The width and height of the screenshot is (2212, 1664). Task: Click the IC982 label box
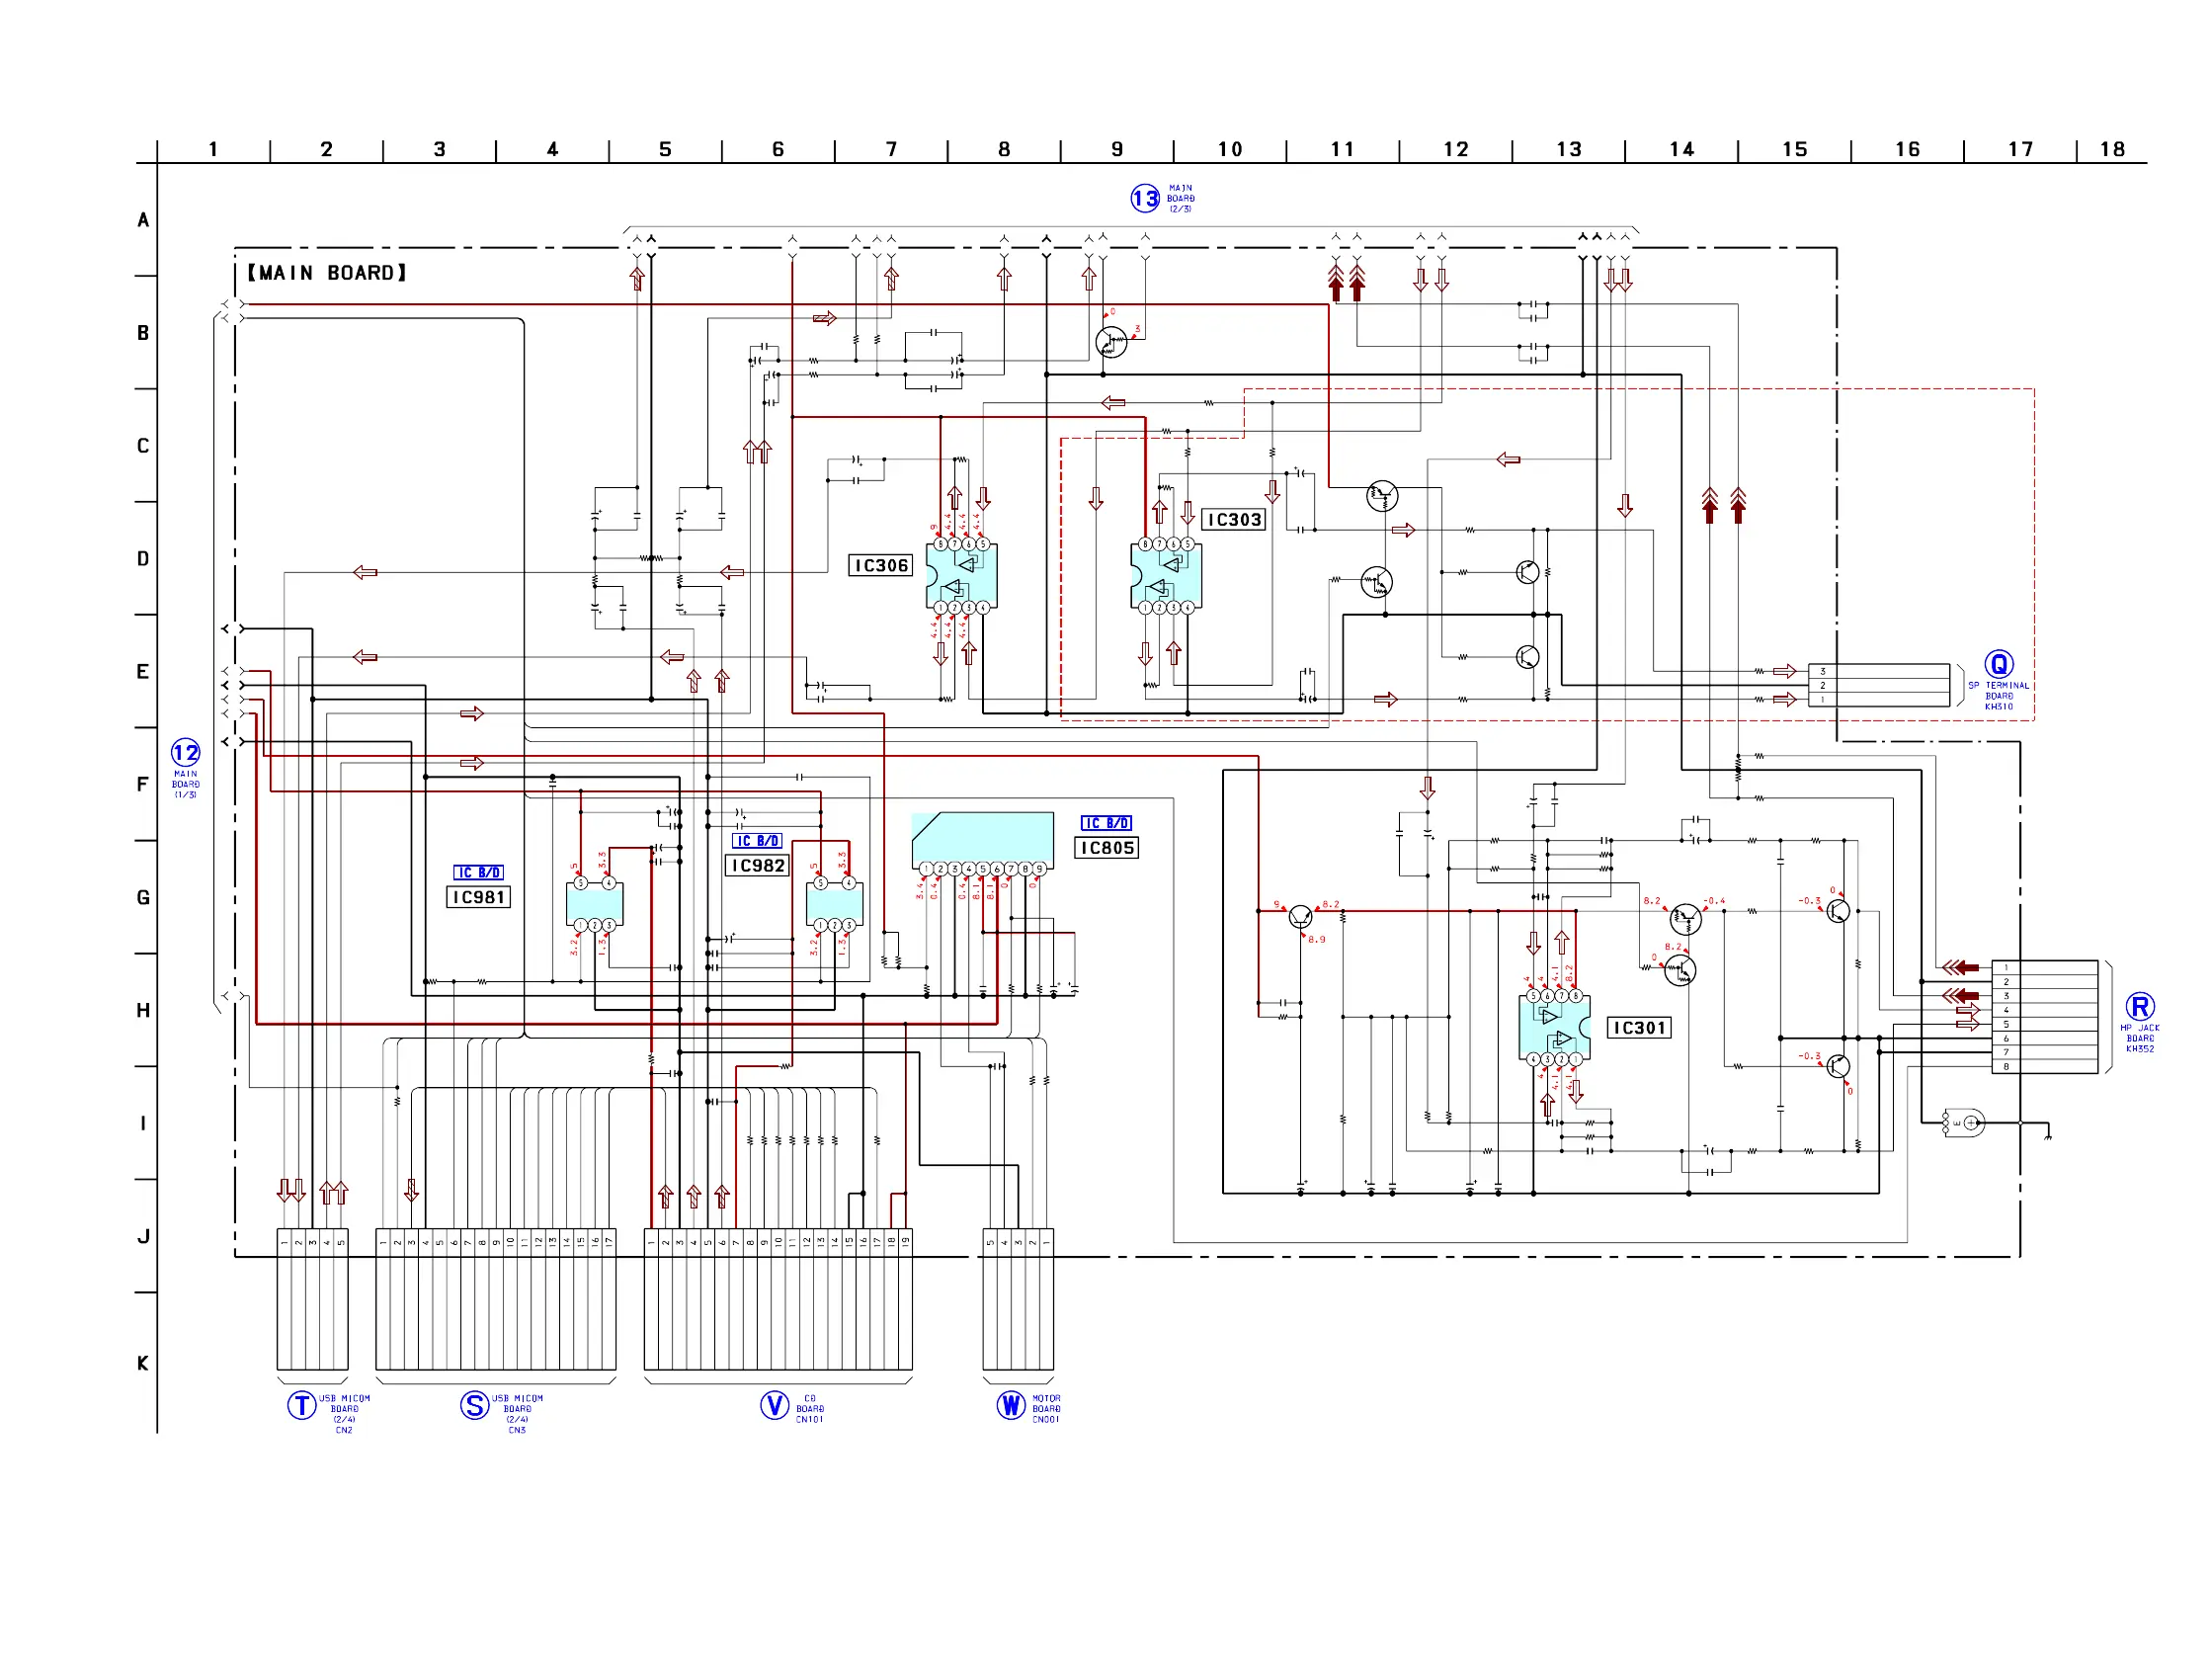[x=757, y=866]
